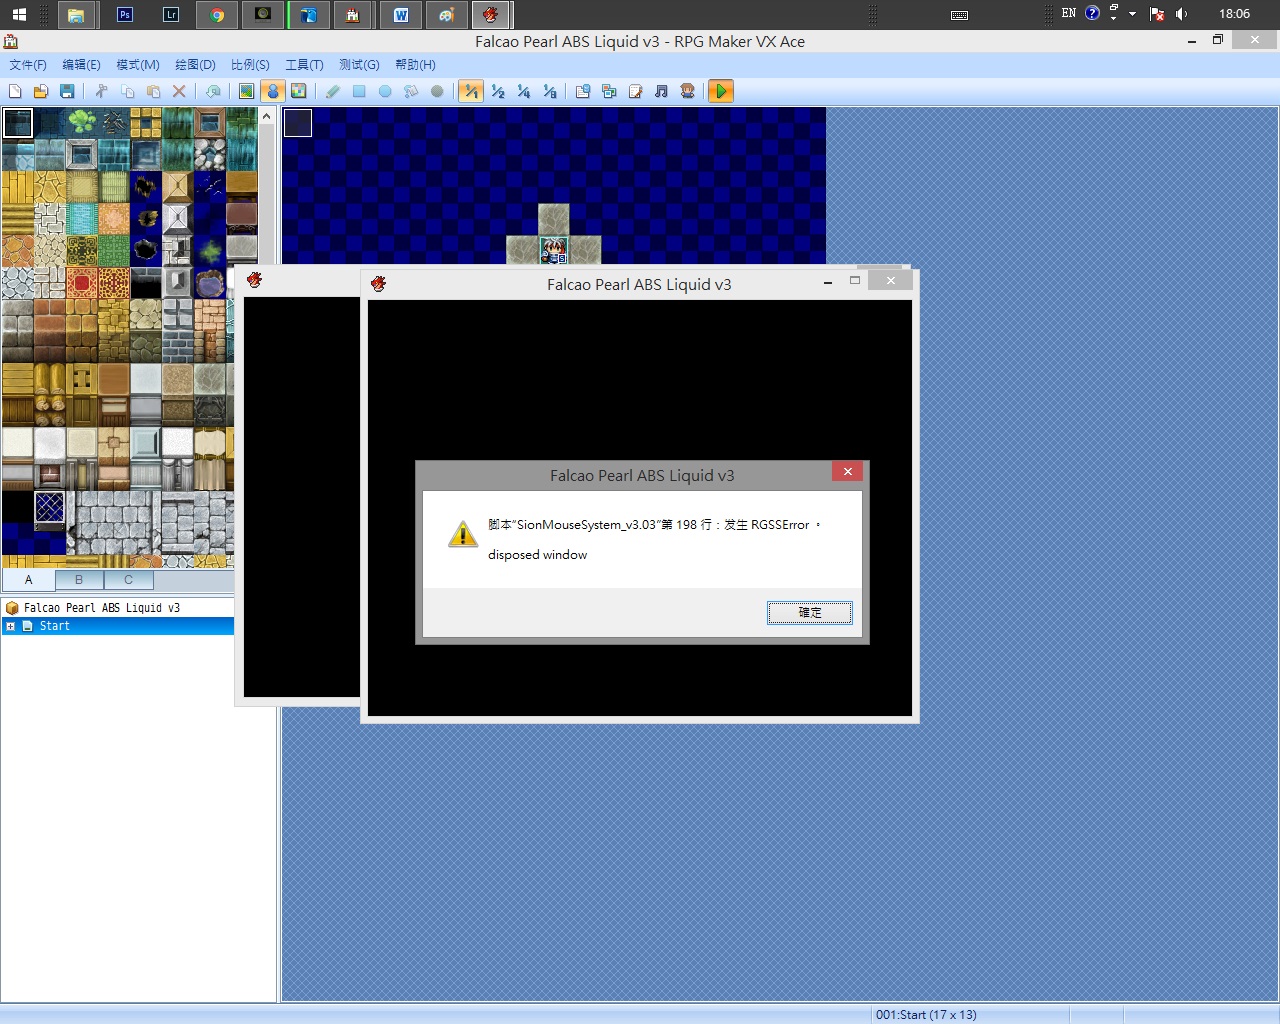The image size is (1280, 1024).
Task: Open a project with the folder icon
Action: (x=41, y=91)
